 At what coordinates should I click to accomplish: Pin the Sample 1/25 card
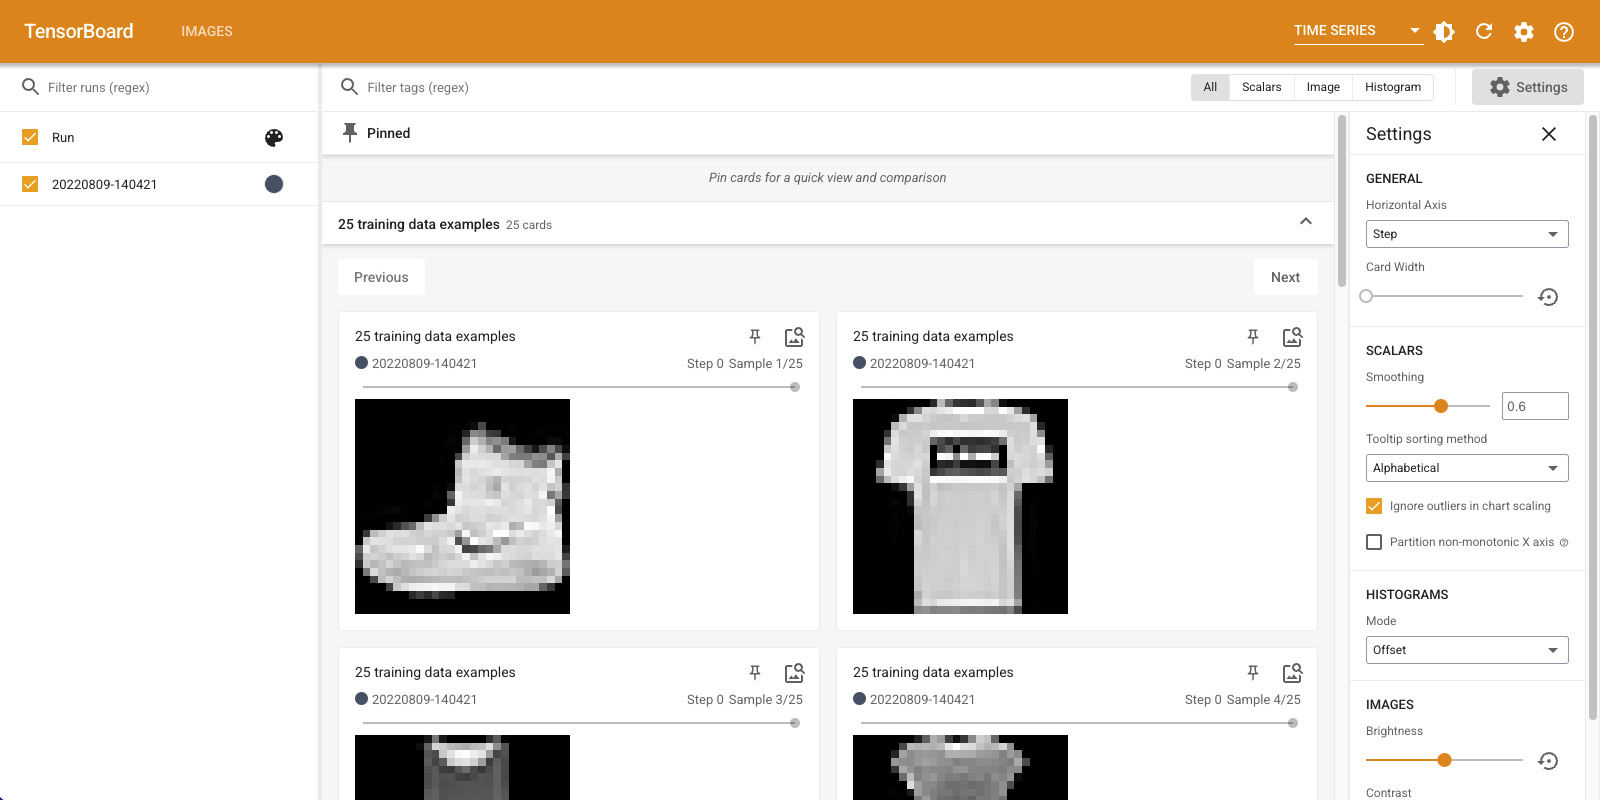pos(755,337)
